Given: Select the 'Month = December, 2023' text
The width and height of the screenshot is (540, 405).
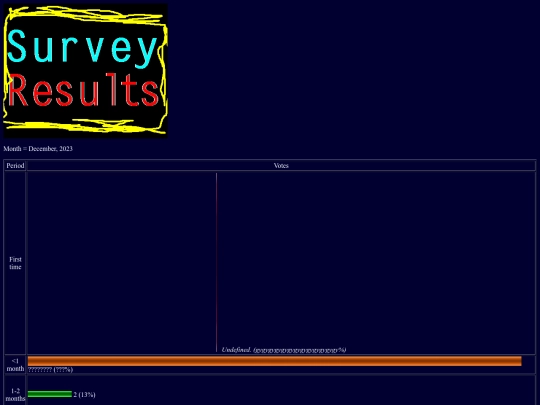Looking at the screenshot, I should point(38,149).
